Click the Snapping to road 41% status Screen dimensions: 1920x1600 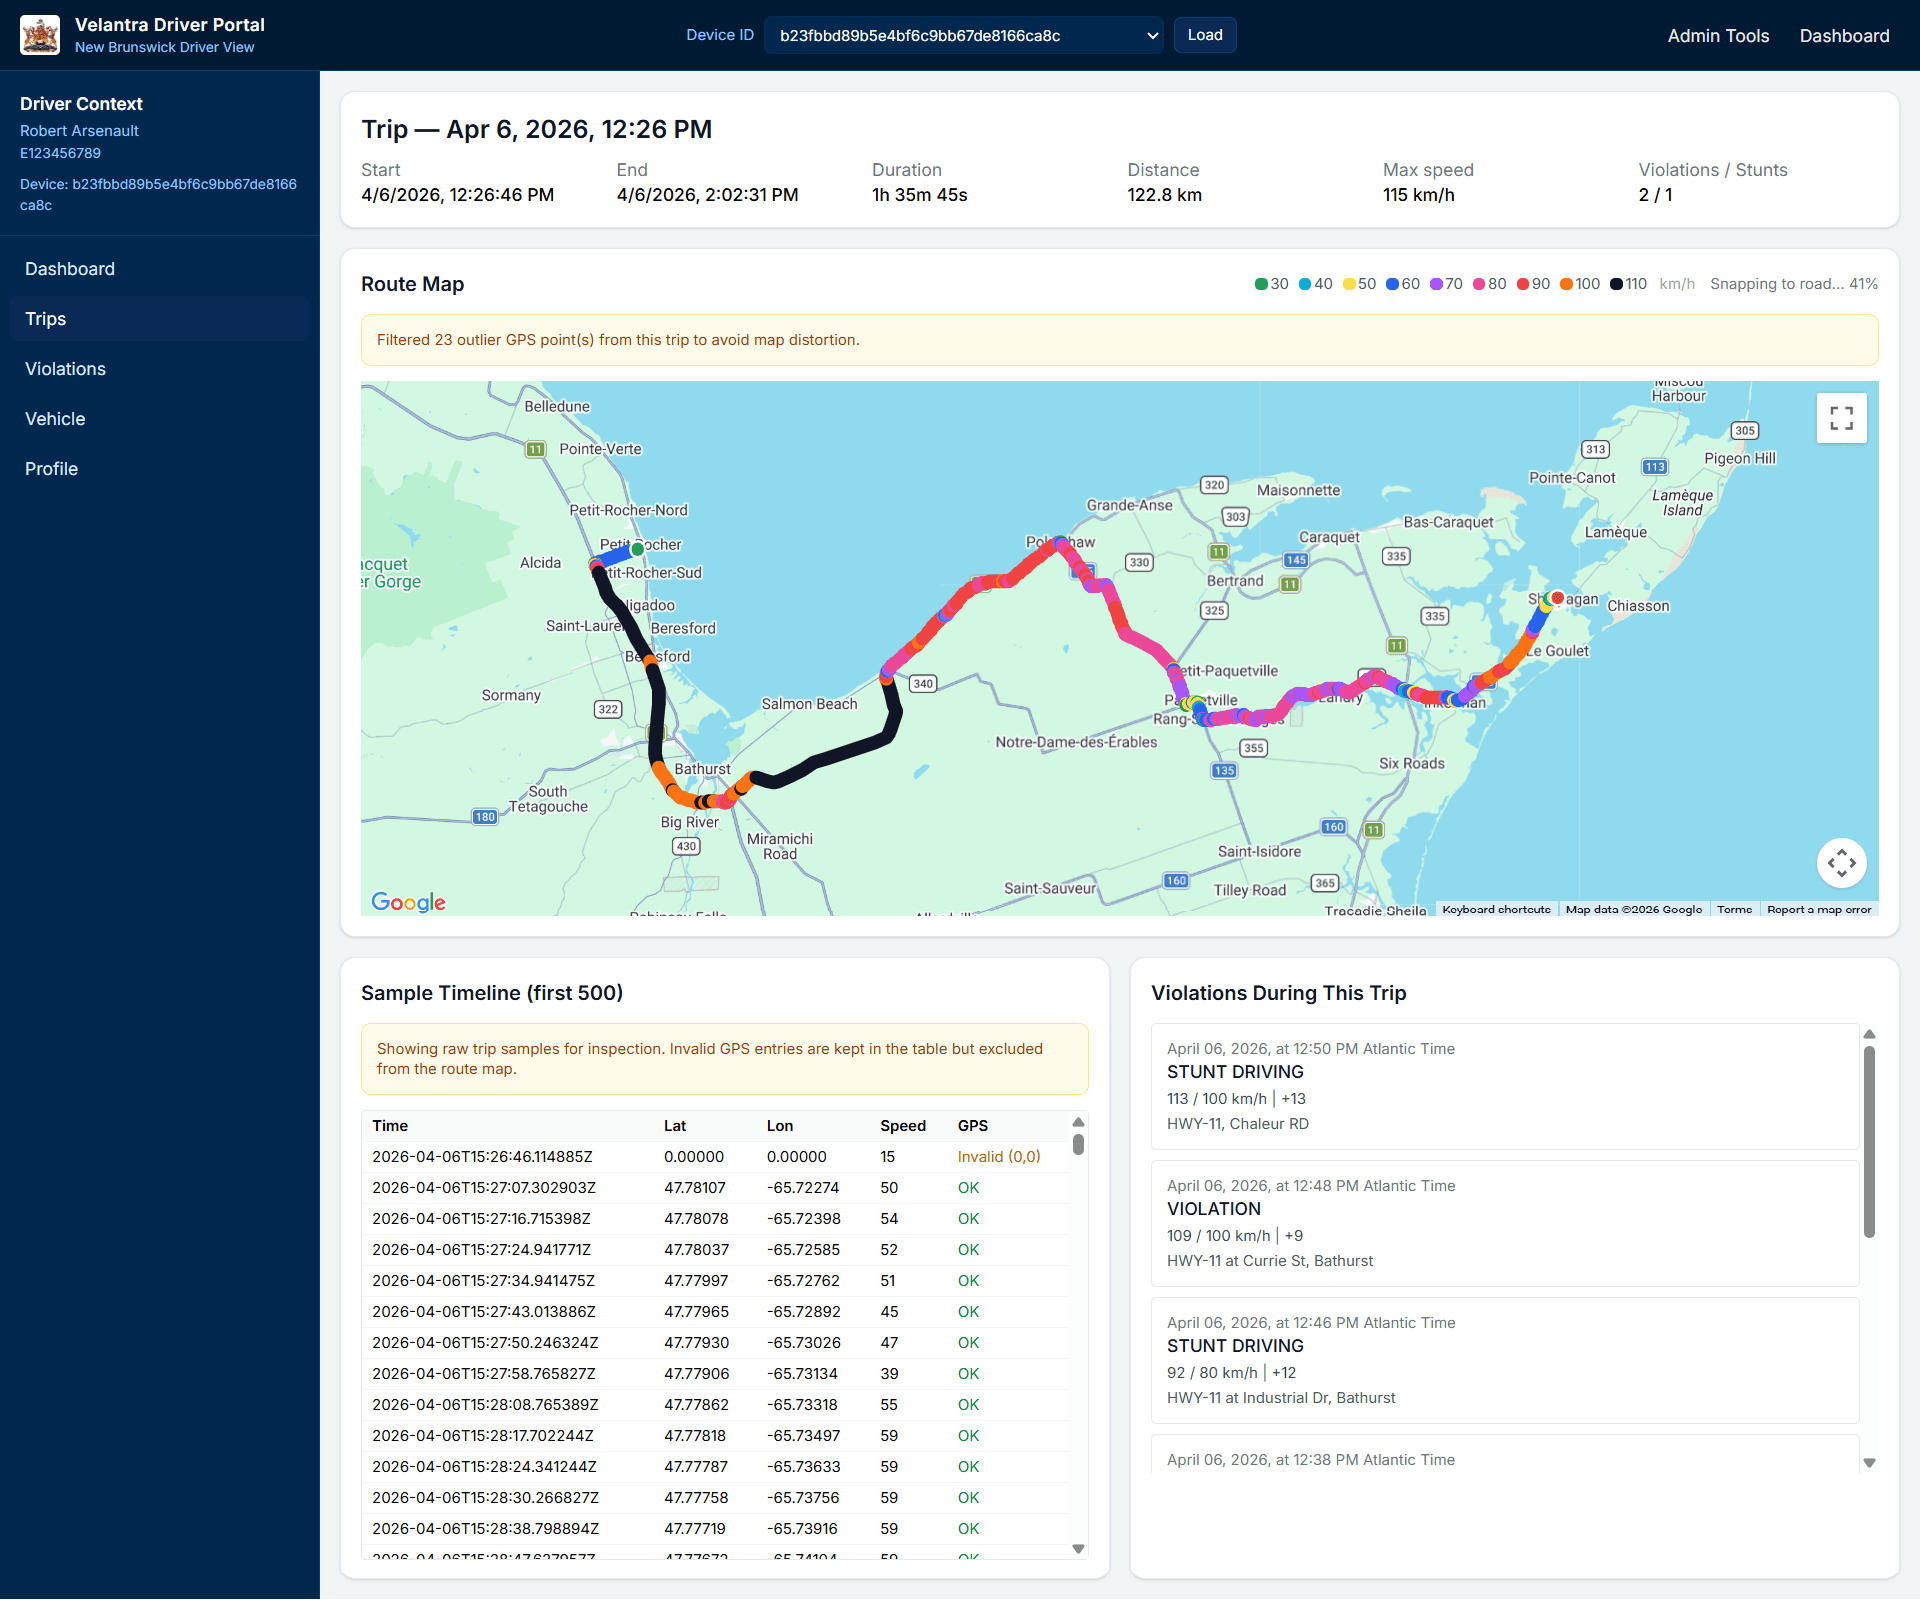point(1793,284)
